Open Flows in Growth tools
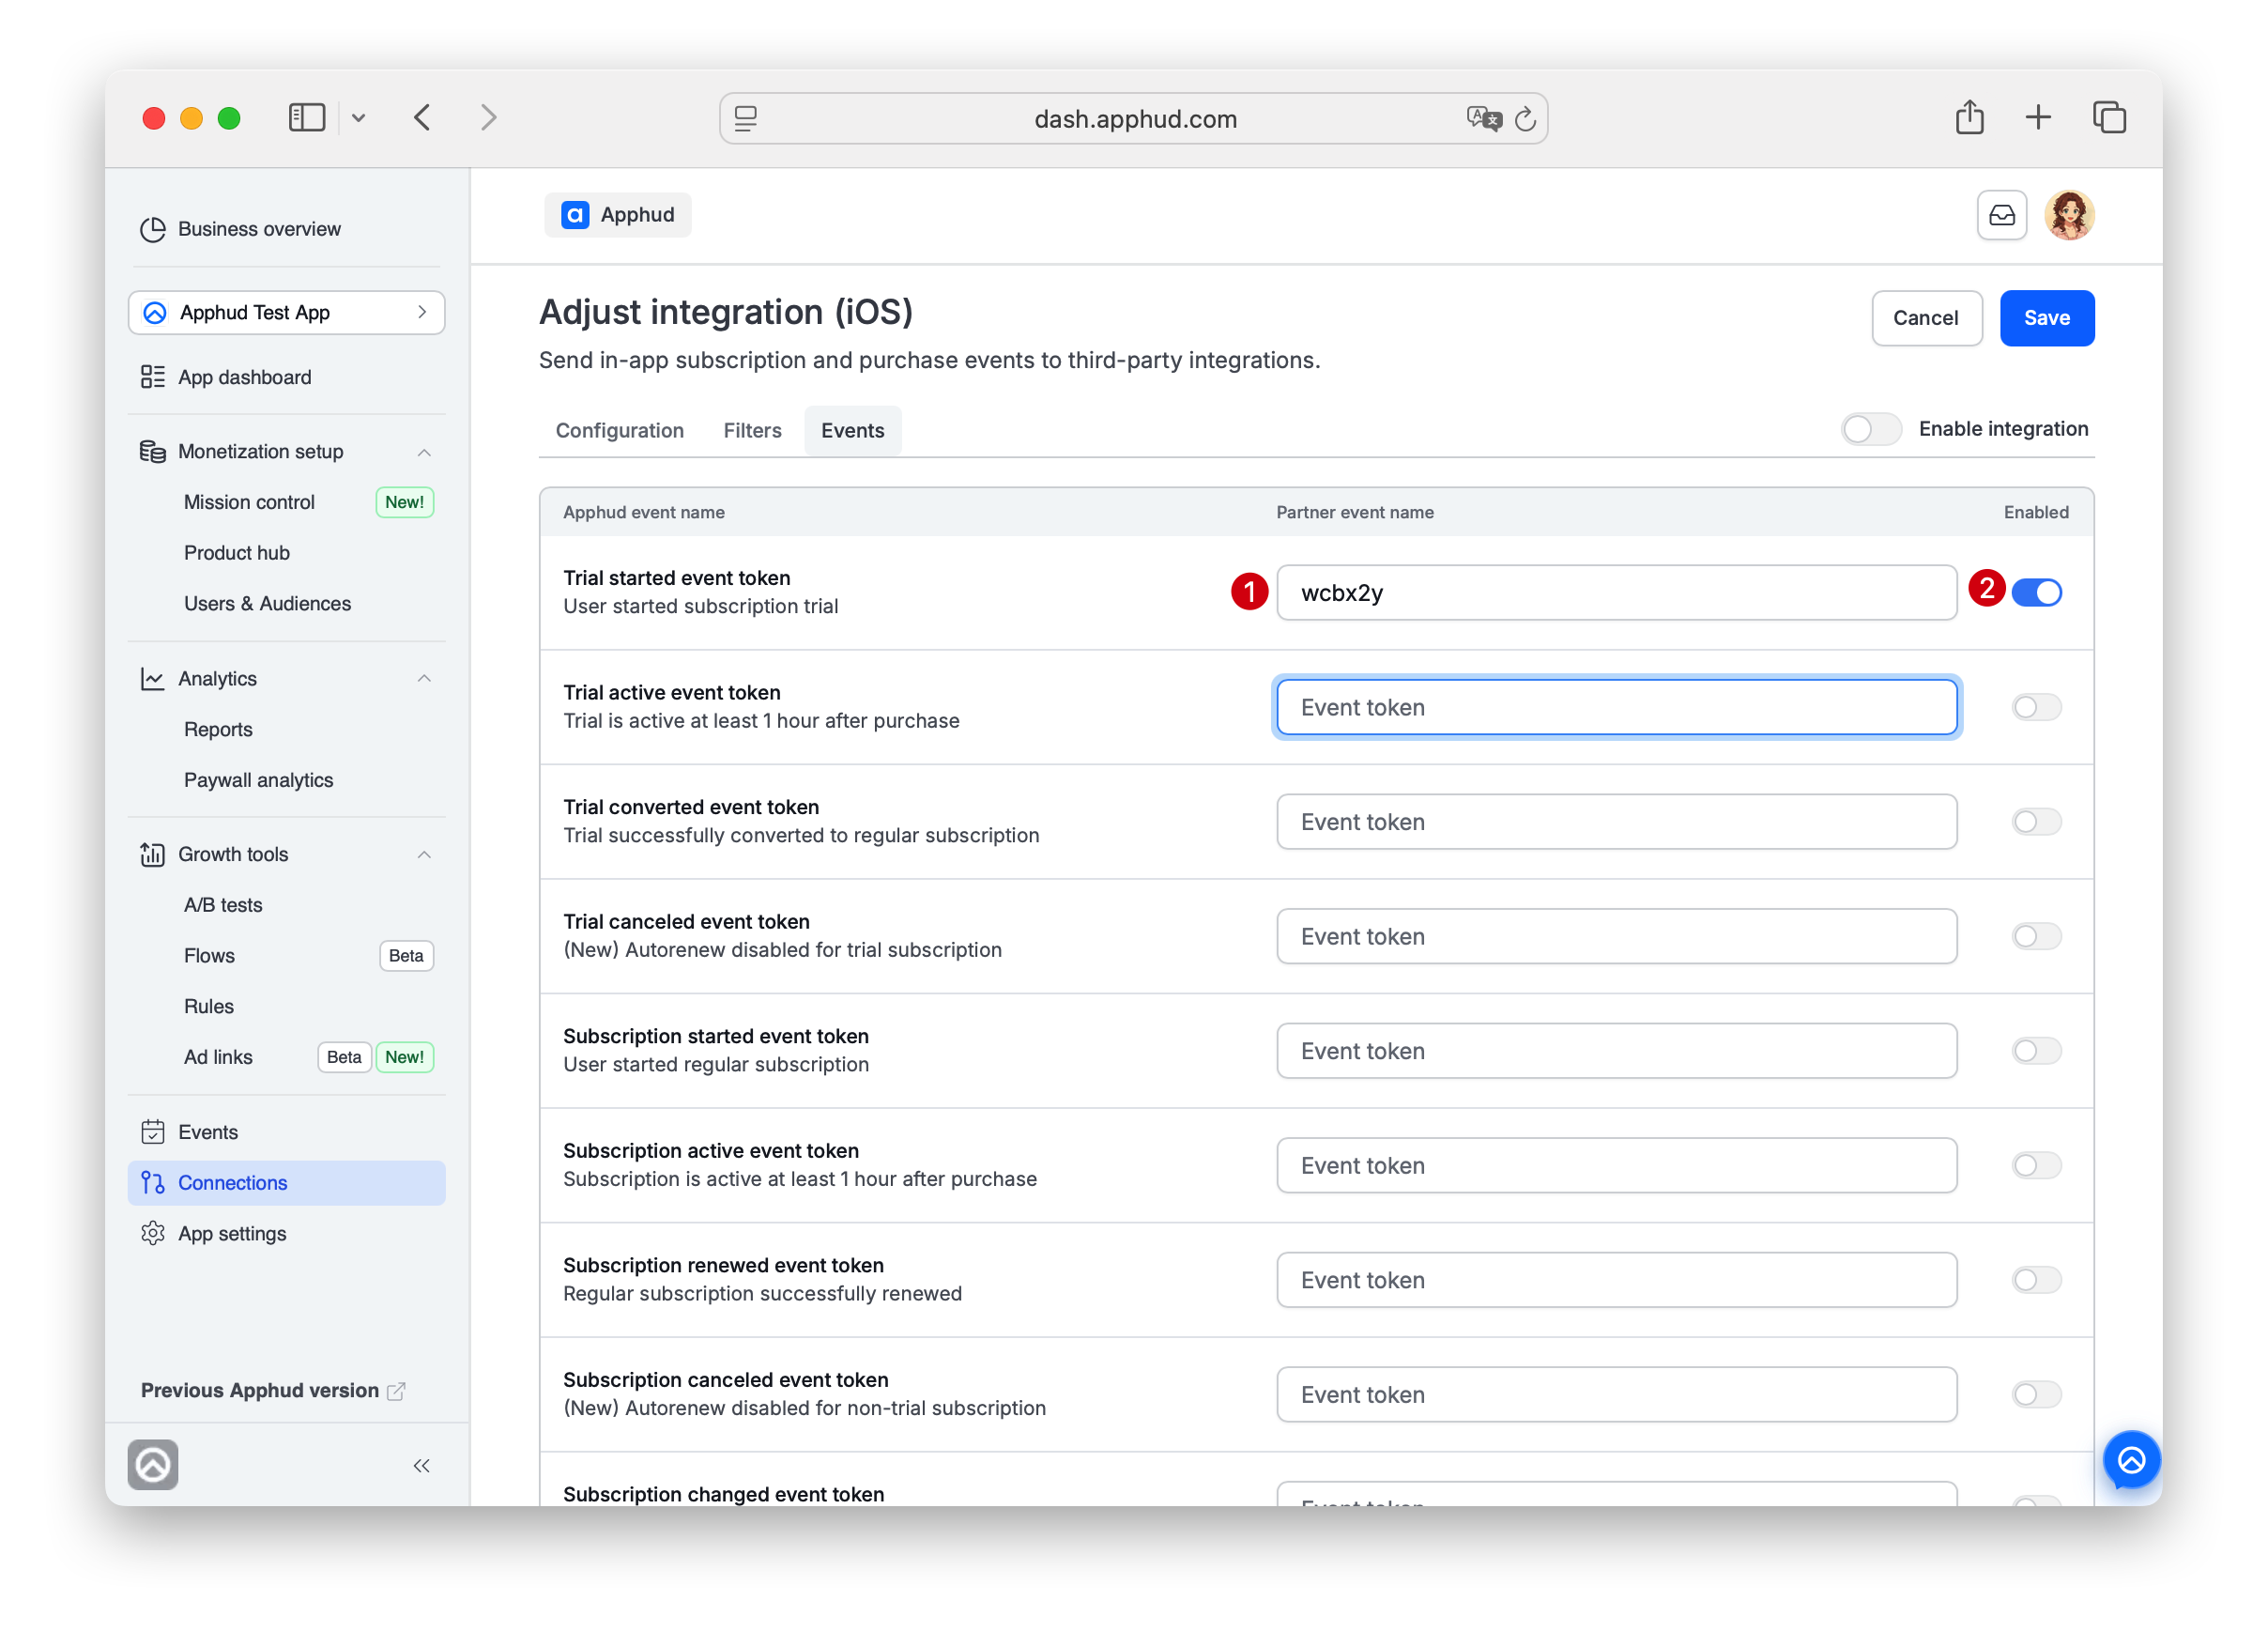 coord(209,956)
